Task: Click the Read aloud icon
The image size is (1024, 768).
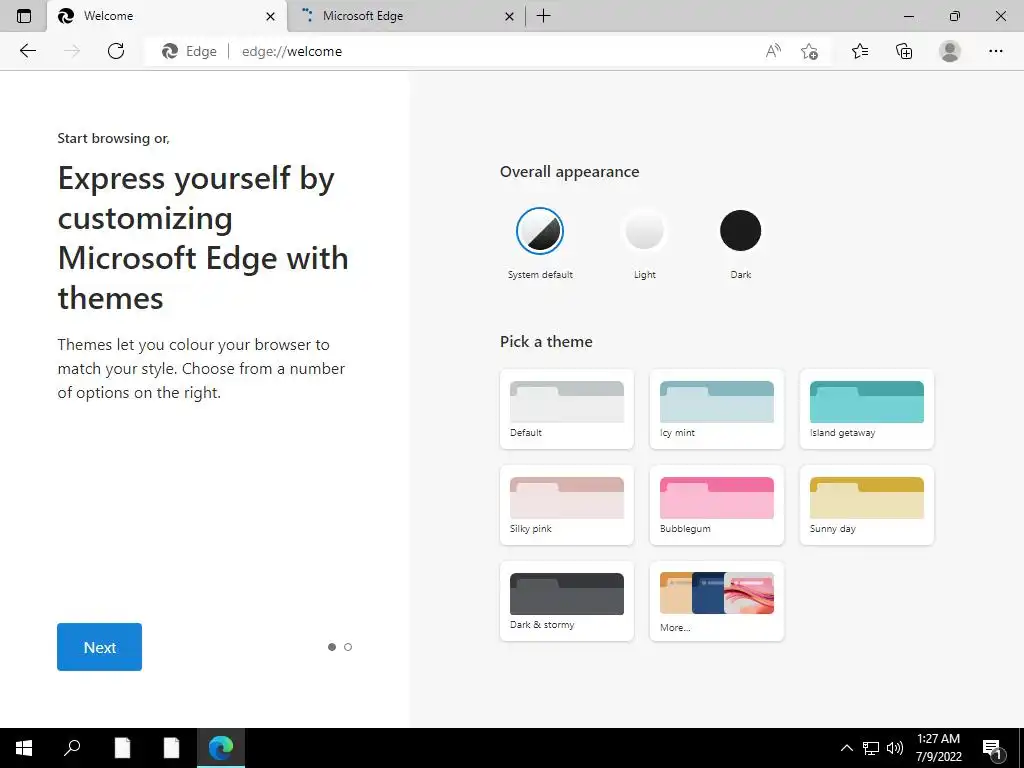Action: tap(773, 51)
